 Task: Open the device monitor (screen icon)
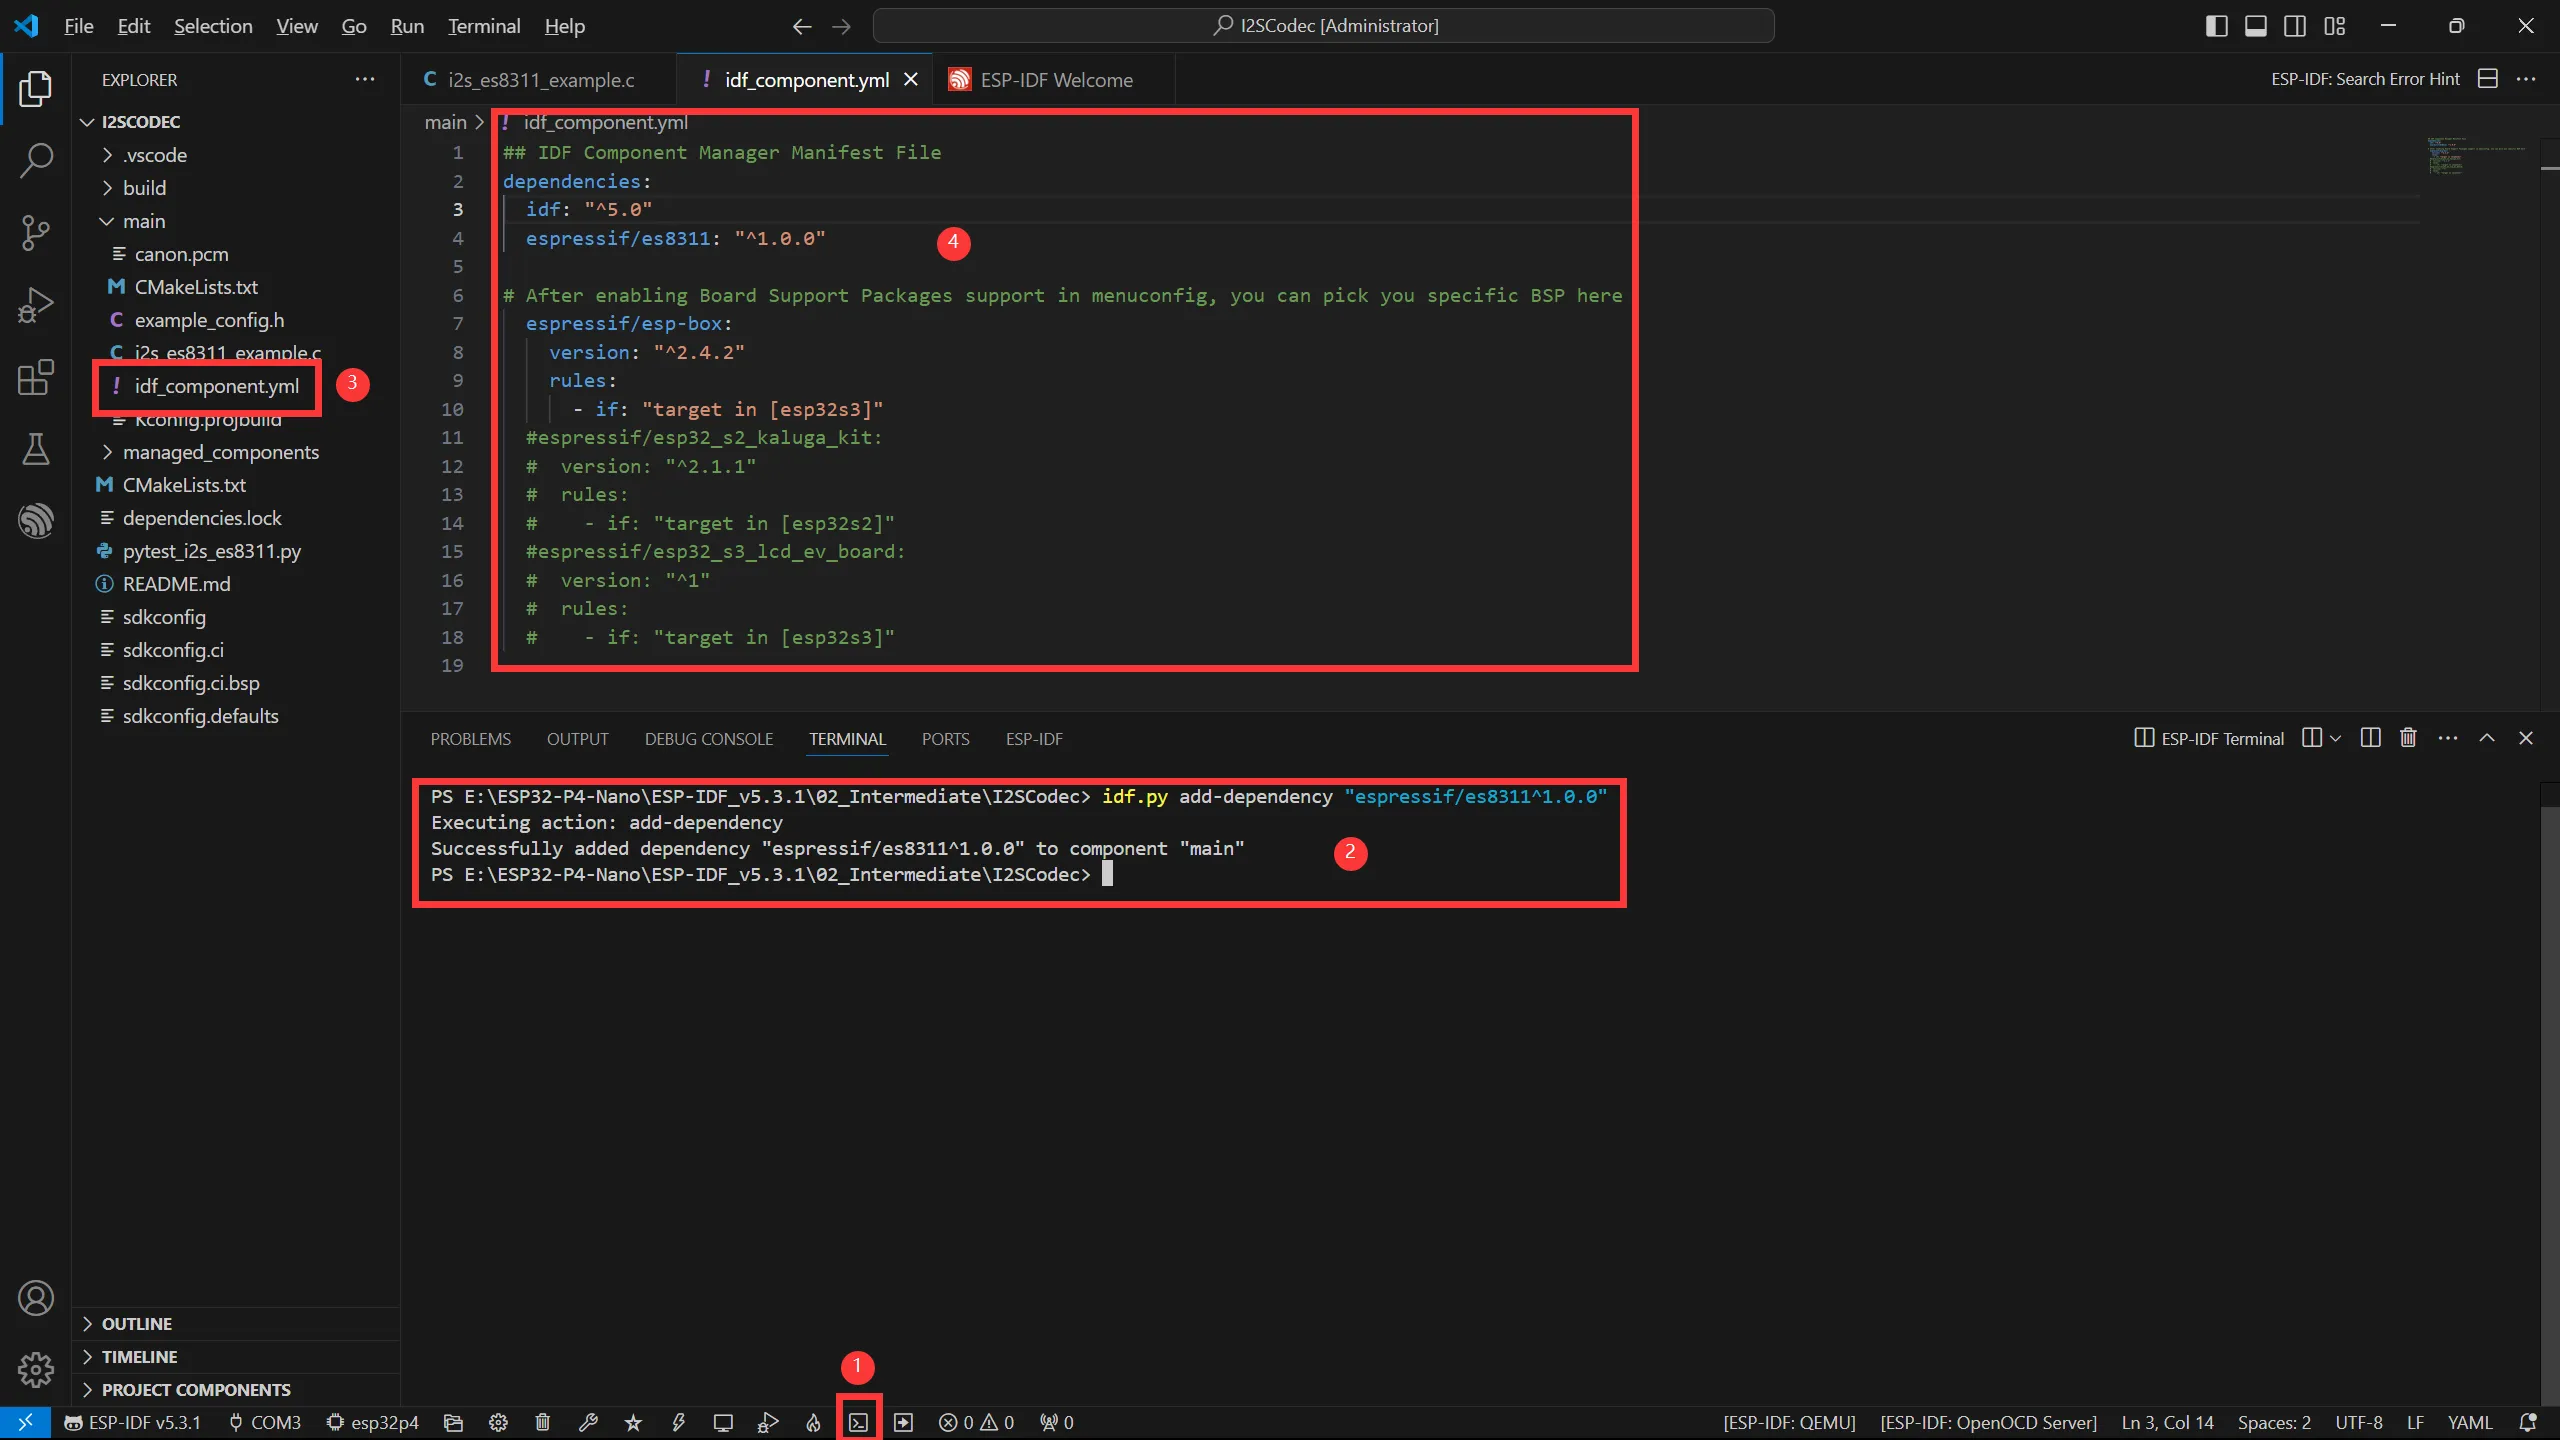723,1422
